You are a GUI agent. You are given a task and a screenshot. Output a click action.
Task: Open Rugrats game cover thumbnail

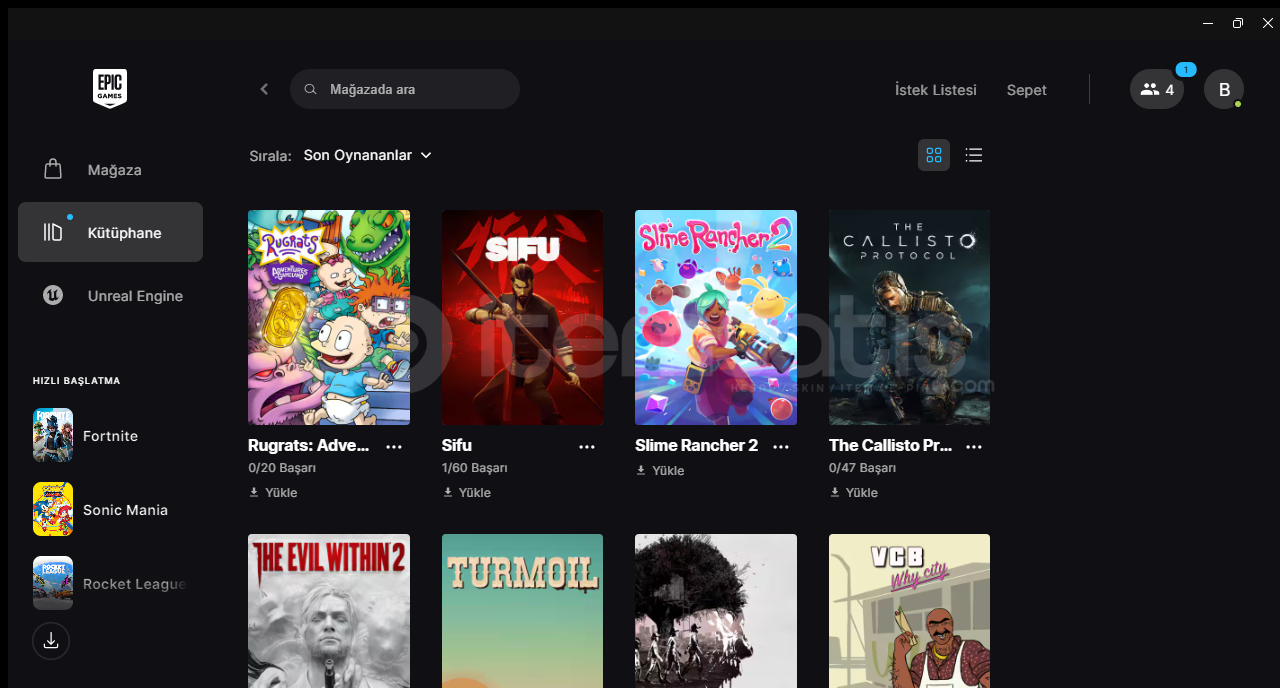click(329, 317)
